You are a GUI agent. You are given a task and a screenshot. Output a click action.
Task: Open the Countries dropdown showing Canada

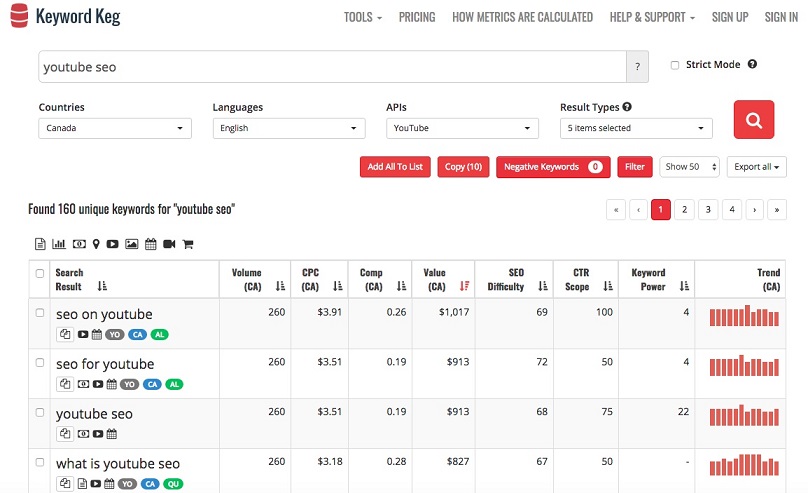click(115, 128)
